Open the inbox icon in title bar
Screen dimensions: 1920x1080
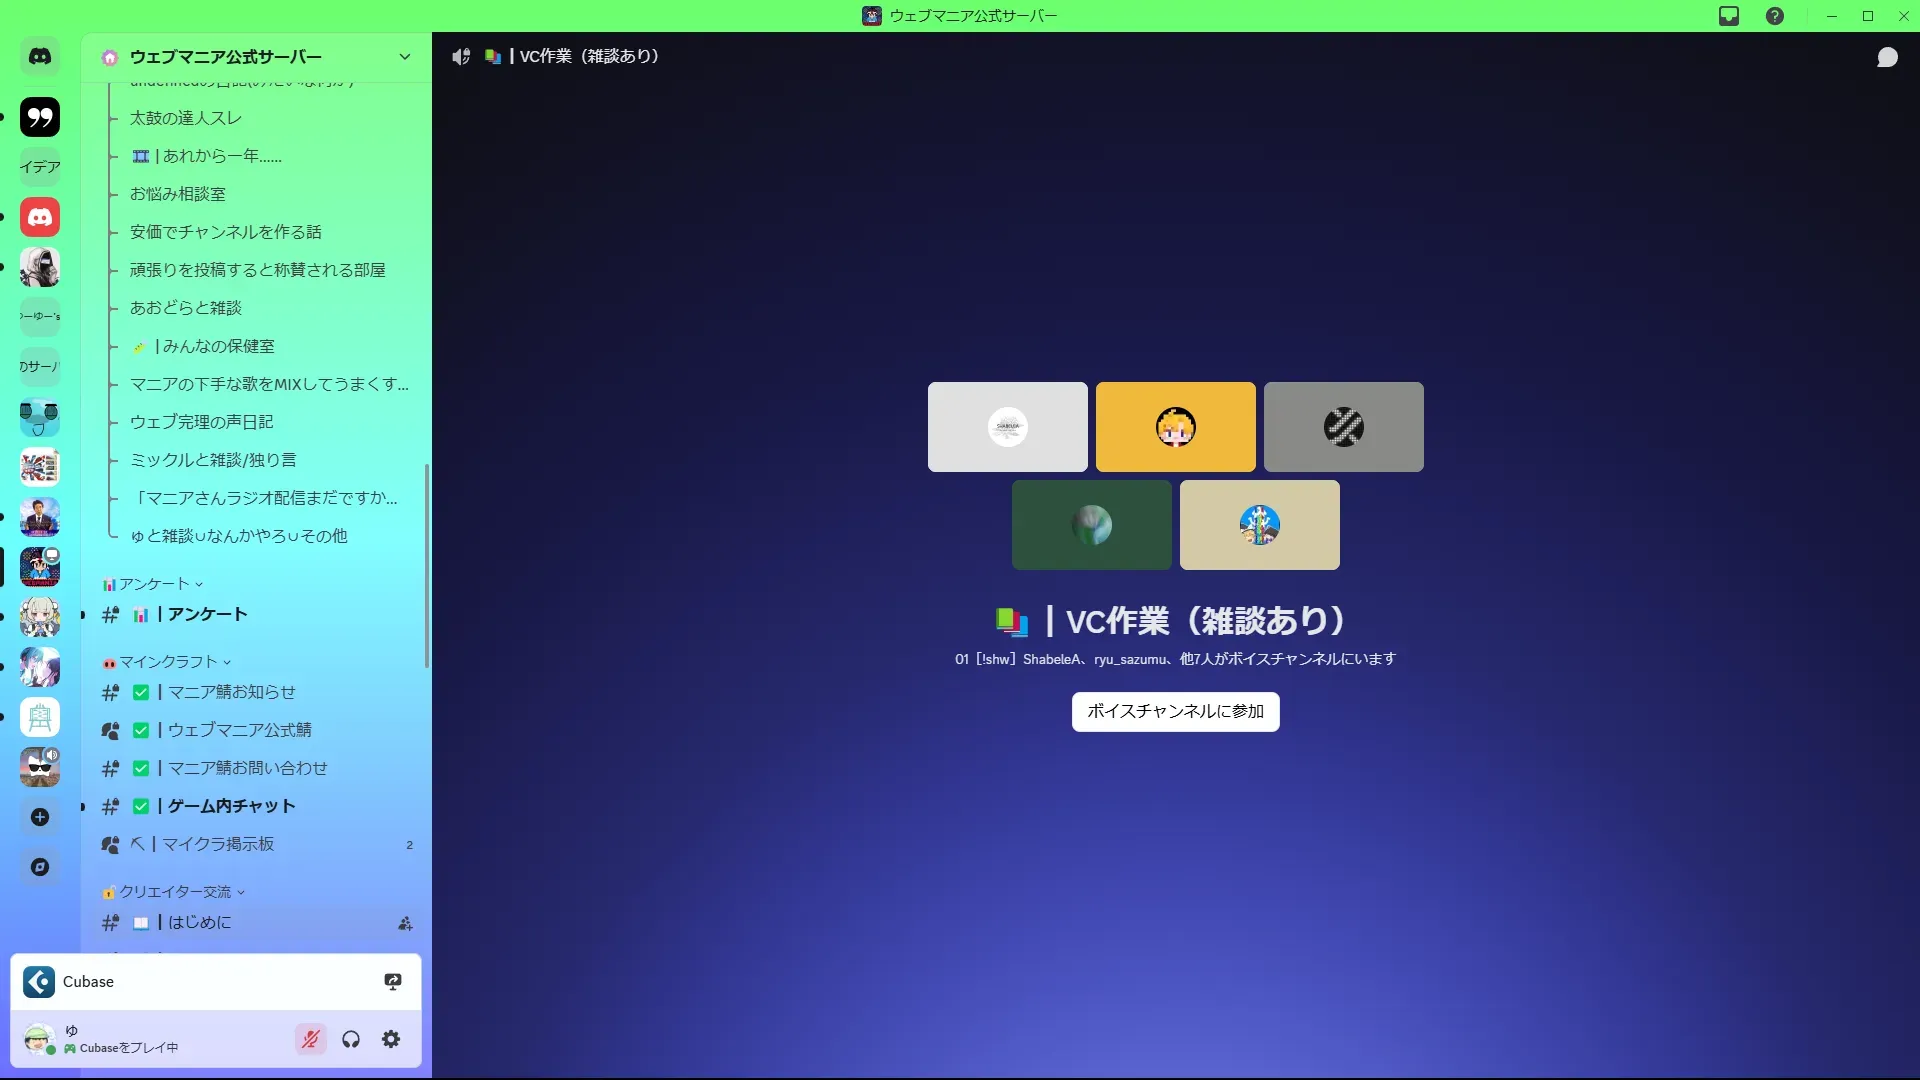(1729, 16)
